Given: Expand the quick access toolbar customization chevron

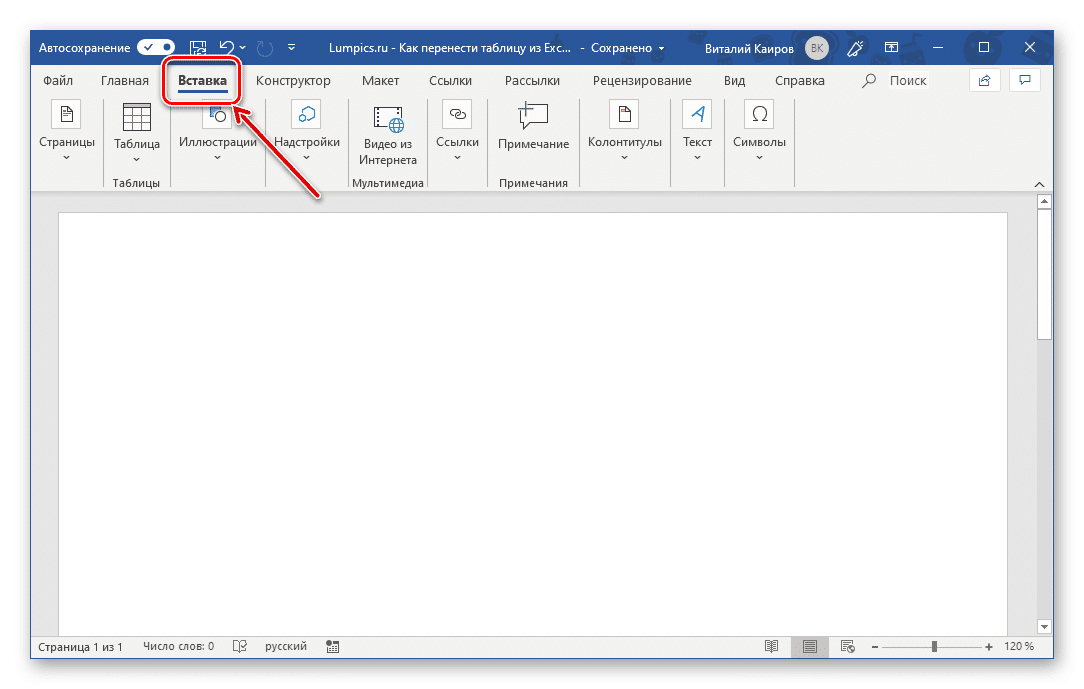Looking at the screenshot, I should coord(291,47).
